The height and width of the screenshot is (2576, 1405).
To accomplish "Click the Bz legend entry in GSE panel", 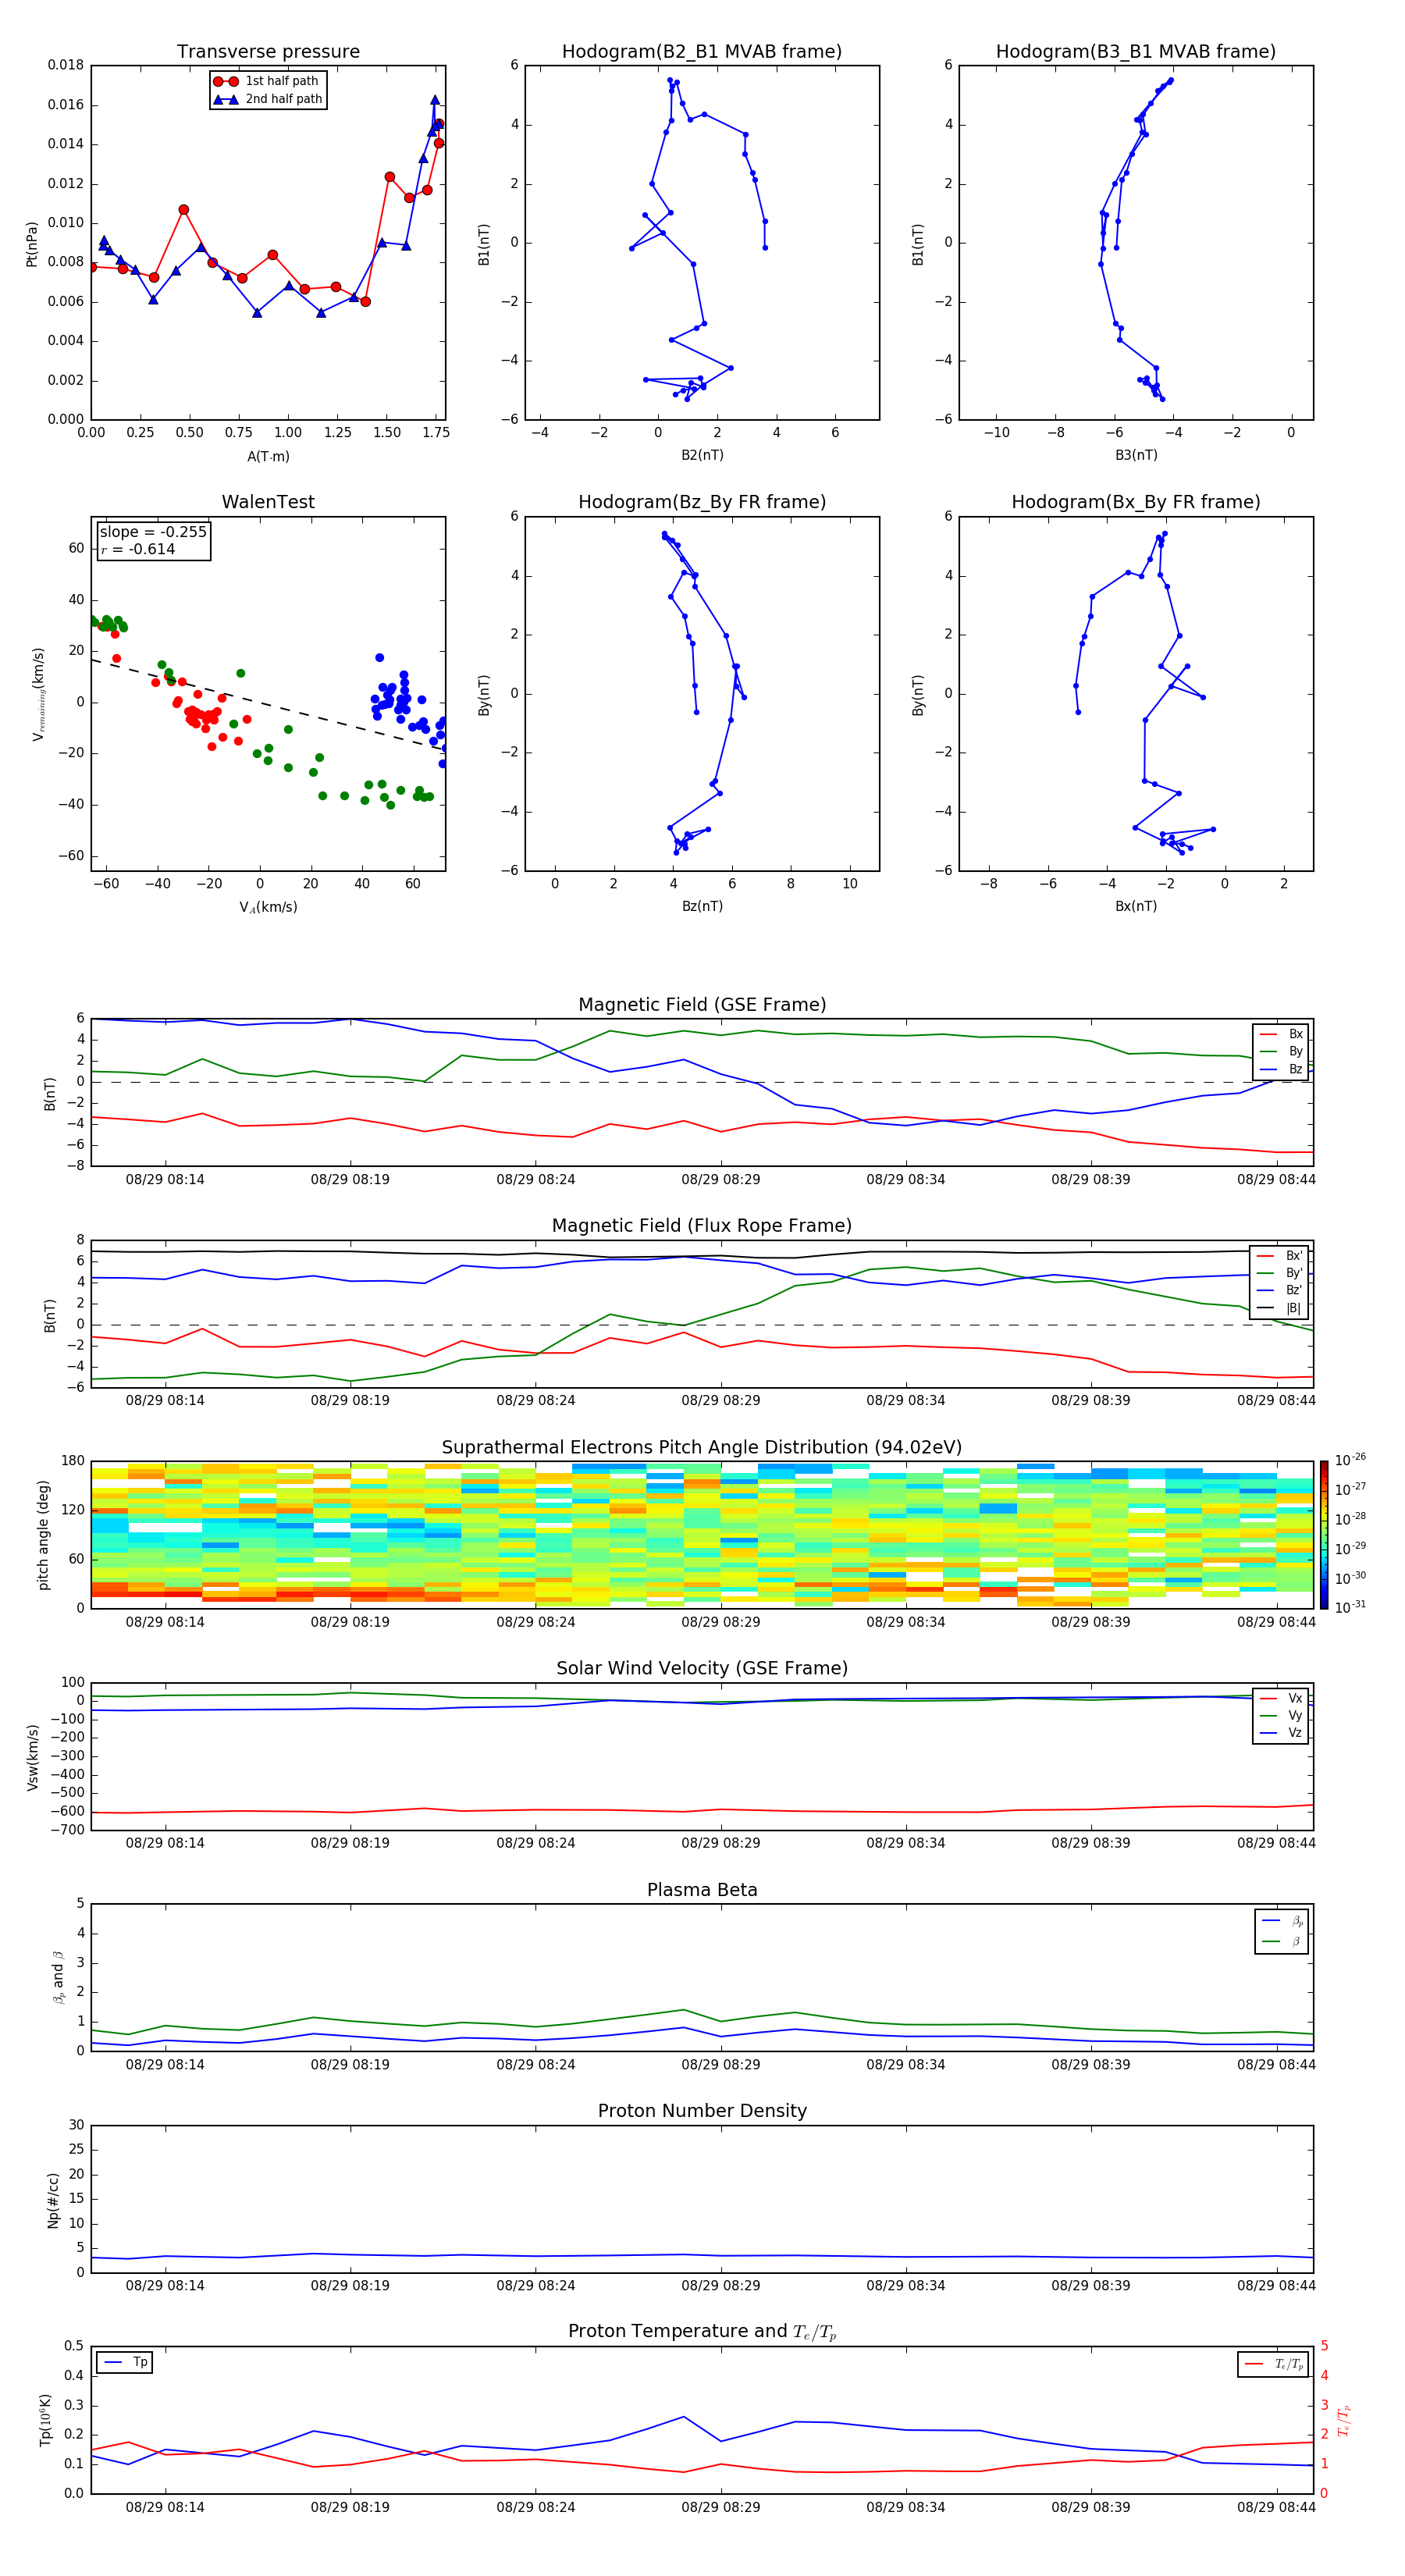I will coord(1281,1069).
